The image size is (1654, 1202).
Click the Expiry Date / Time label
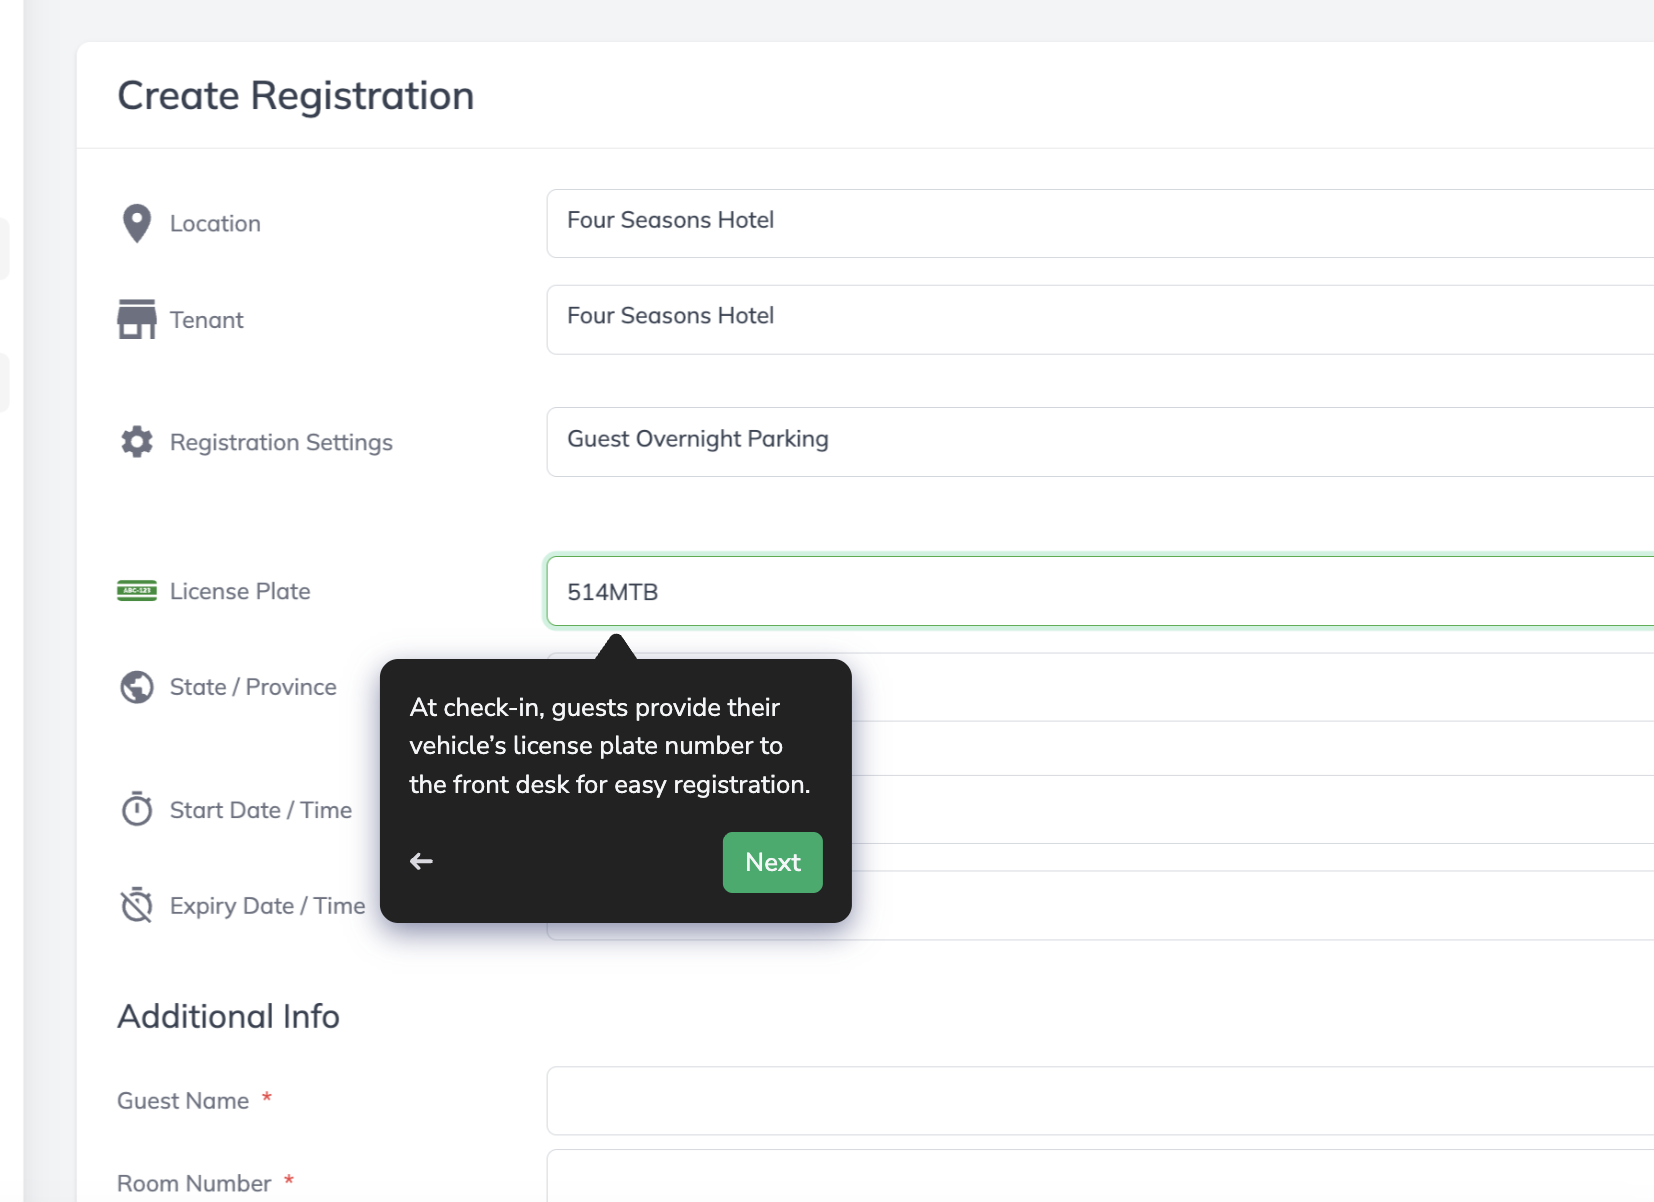pyautogui.click(x=267, y=906)
